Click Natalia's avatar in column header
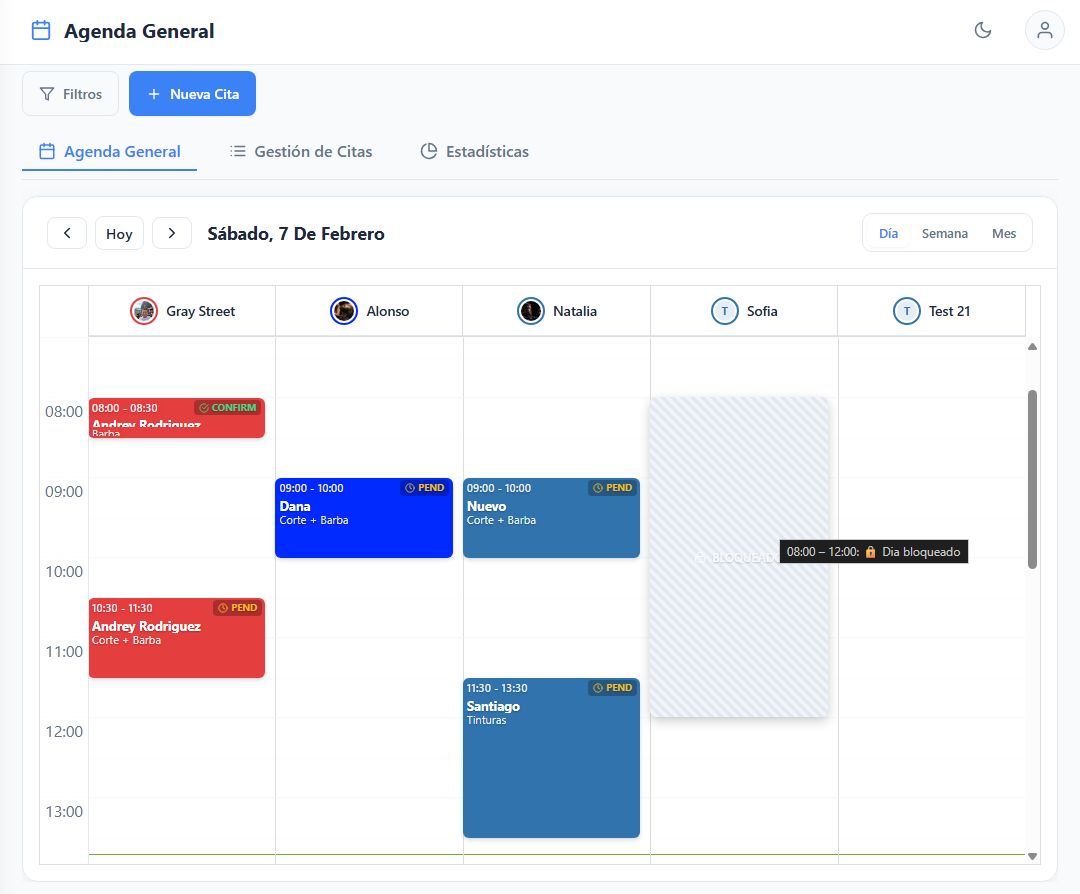Screen dimensions: 1080x894 [x=531, y=311]
